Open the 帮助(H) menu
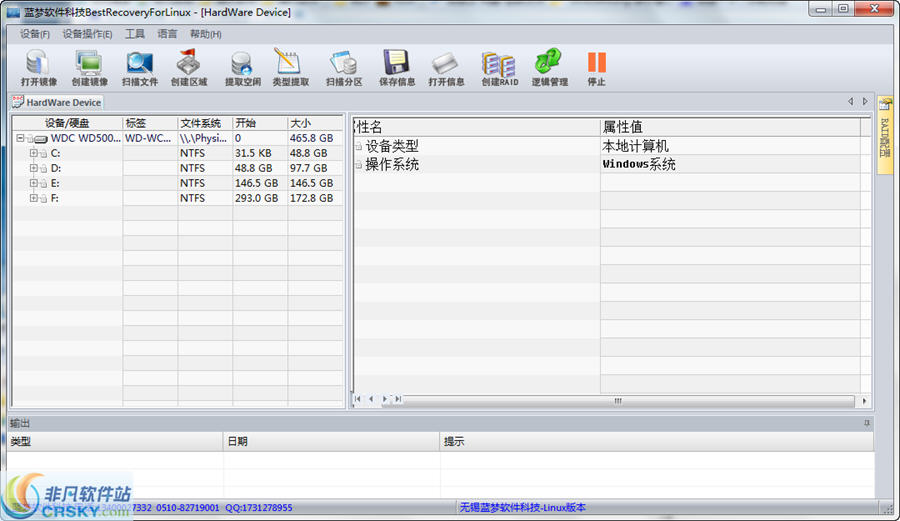 pyautogui.click(x=205, y=34)
